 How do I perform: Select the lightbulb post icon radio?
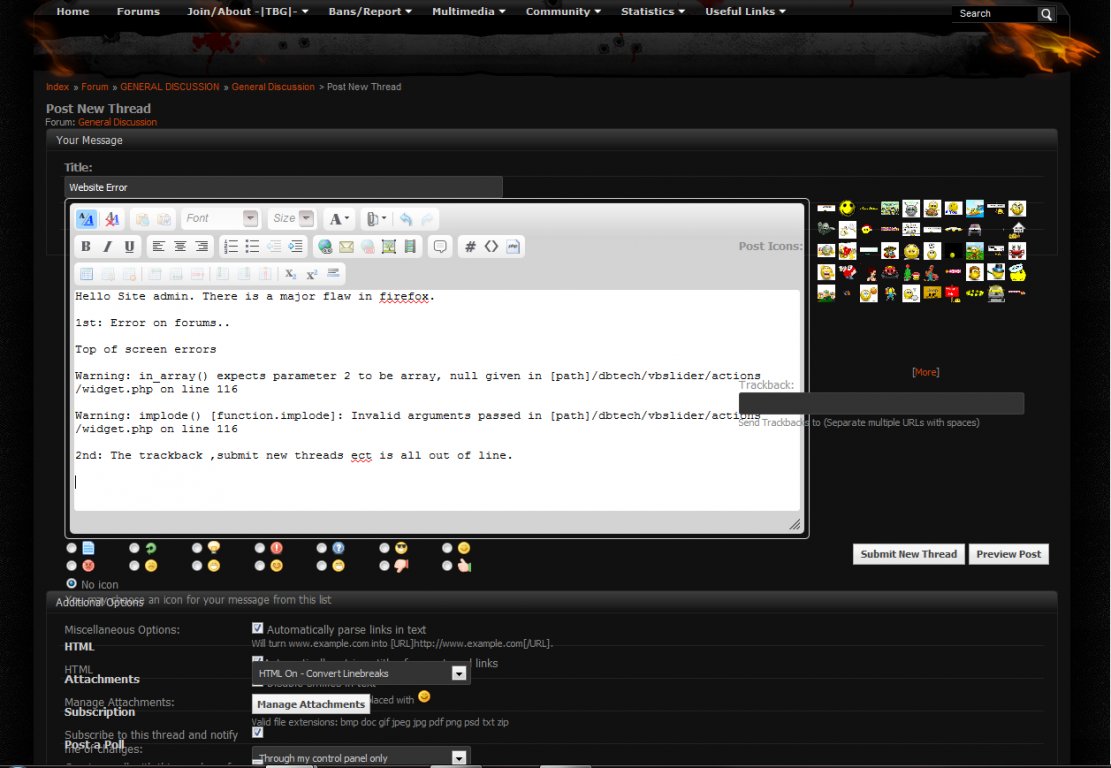(197, 548)
